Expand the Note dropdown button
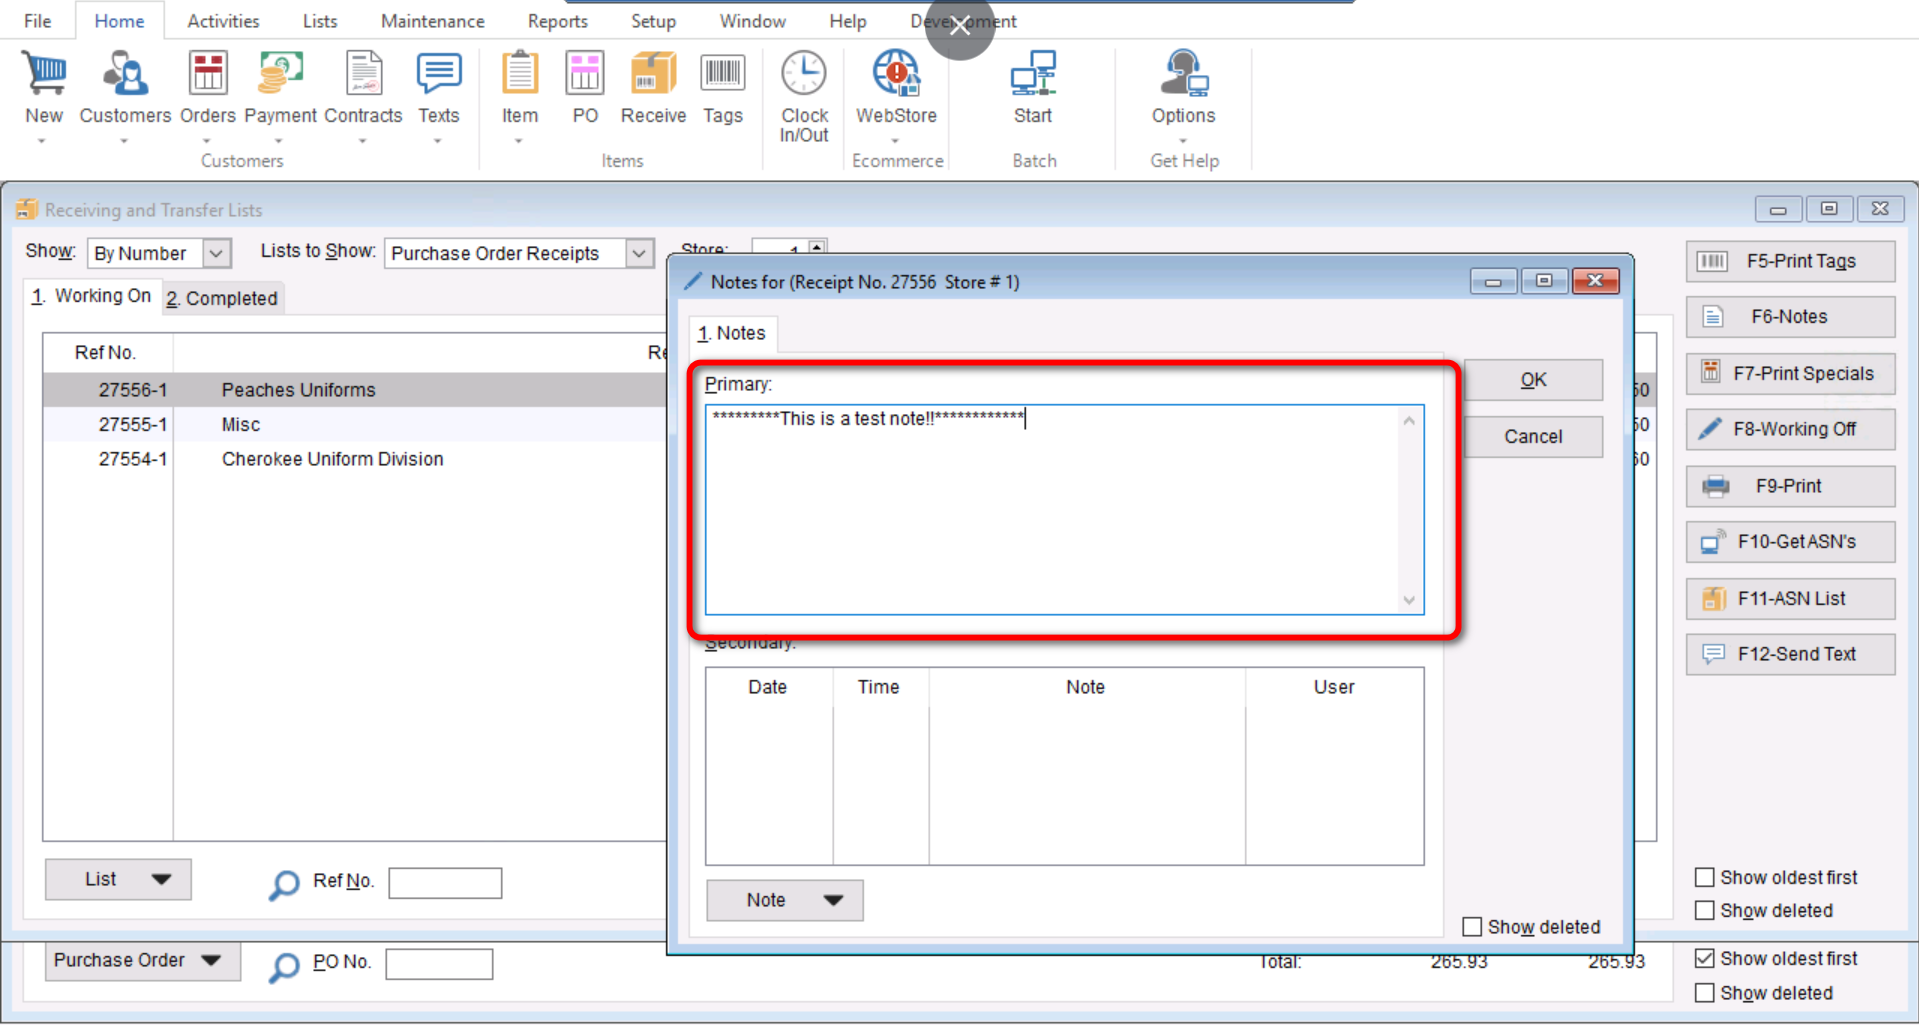This screenshot has width=1919, height=1025. tap(833, 900)
